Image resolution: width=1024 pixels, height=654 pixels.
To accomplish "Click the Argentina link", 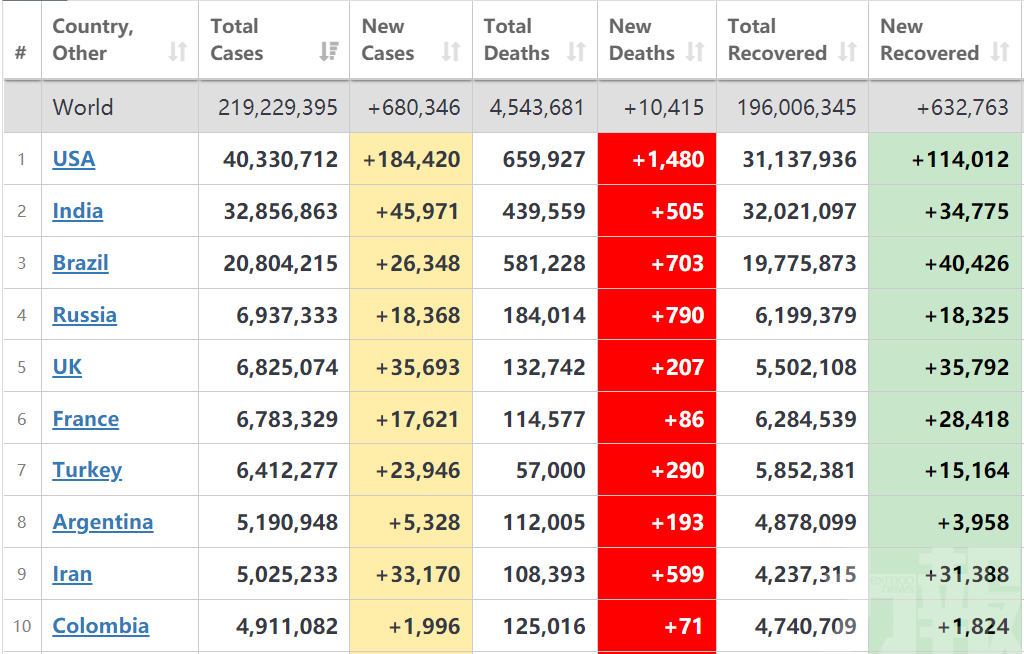I will click(103, 522).
